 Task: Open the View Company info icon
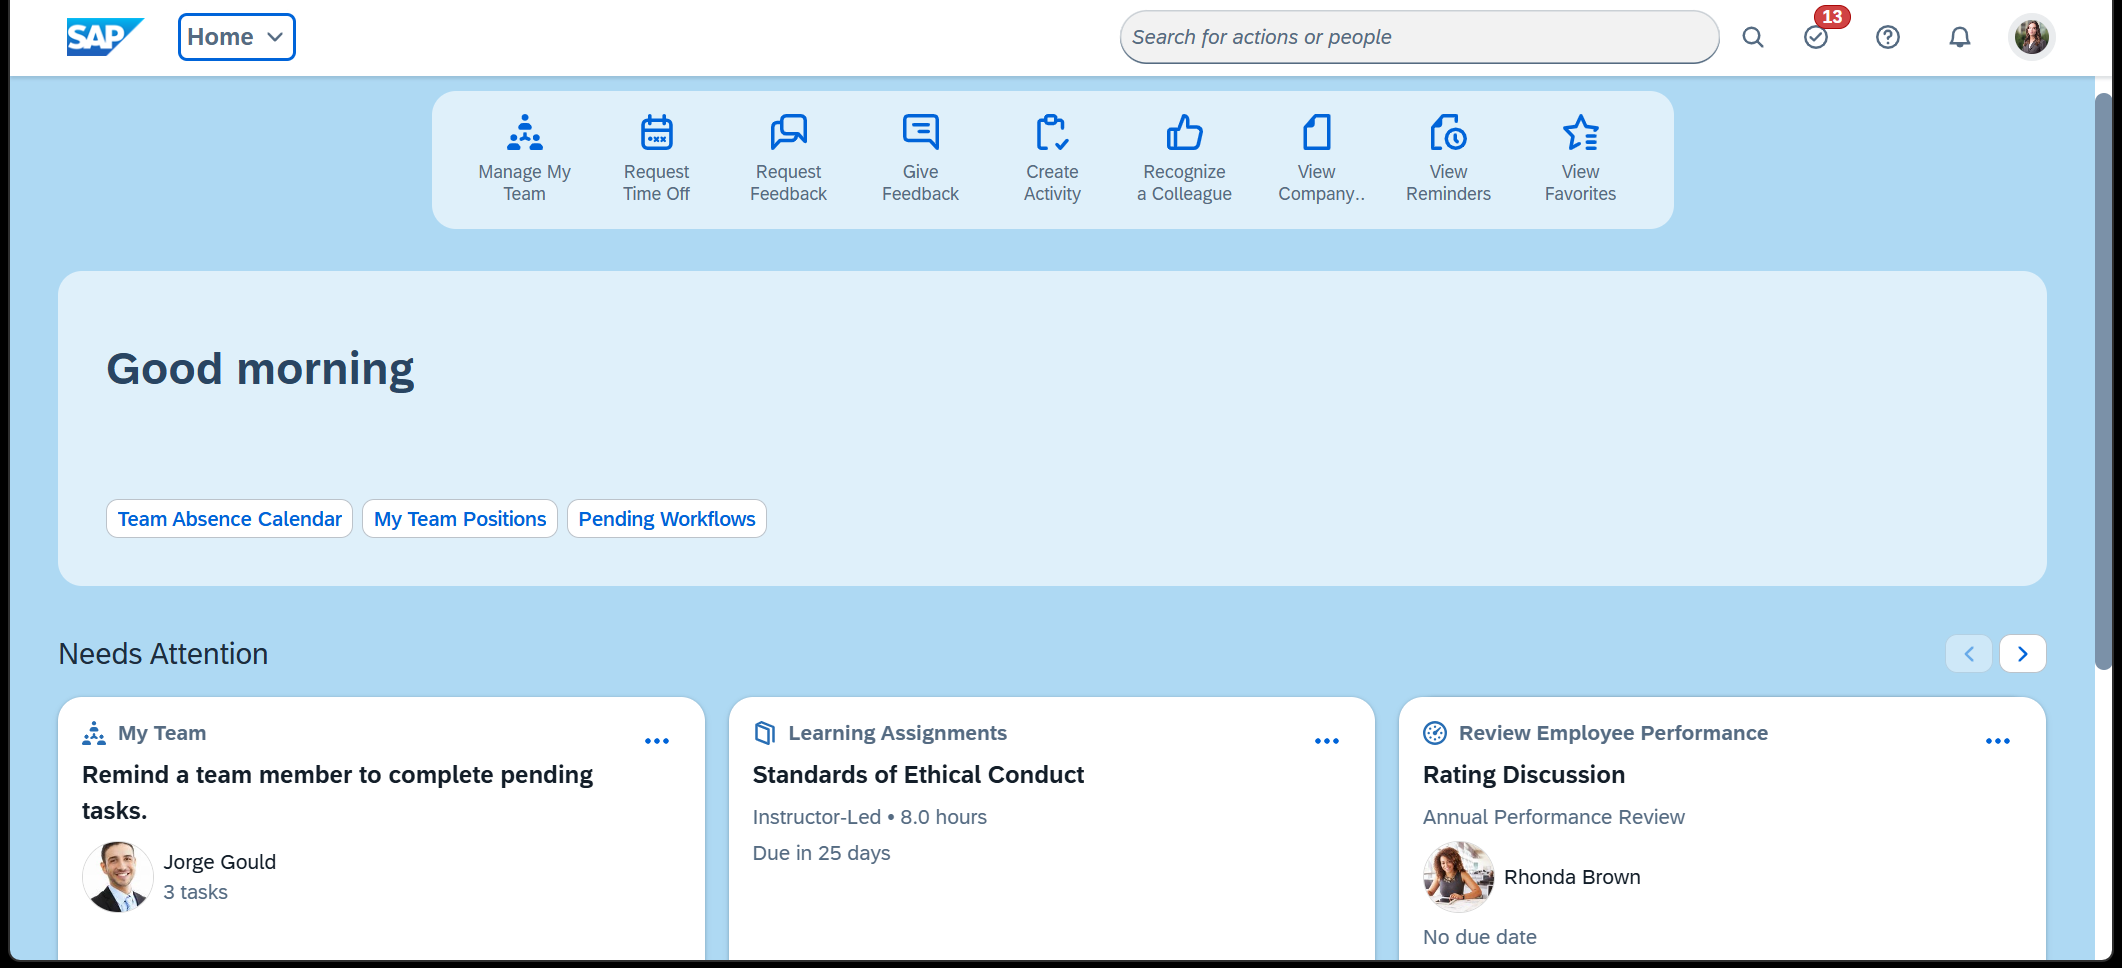point(1315,131)
